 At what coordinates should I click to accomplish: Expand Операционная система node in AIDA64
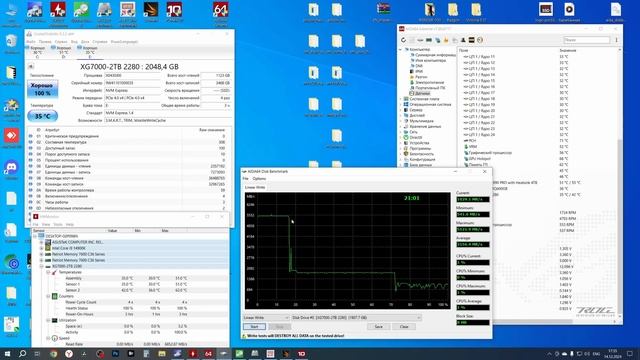click(400, 104)
